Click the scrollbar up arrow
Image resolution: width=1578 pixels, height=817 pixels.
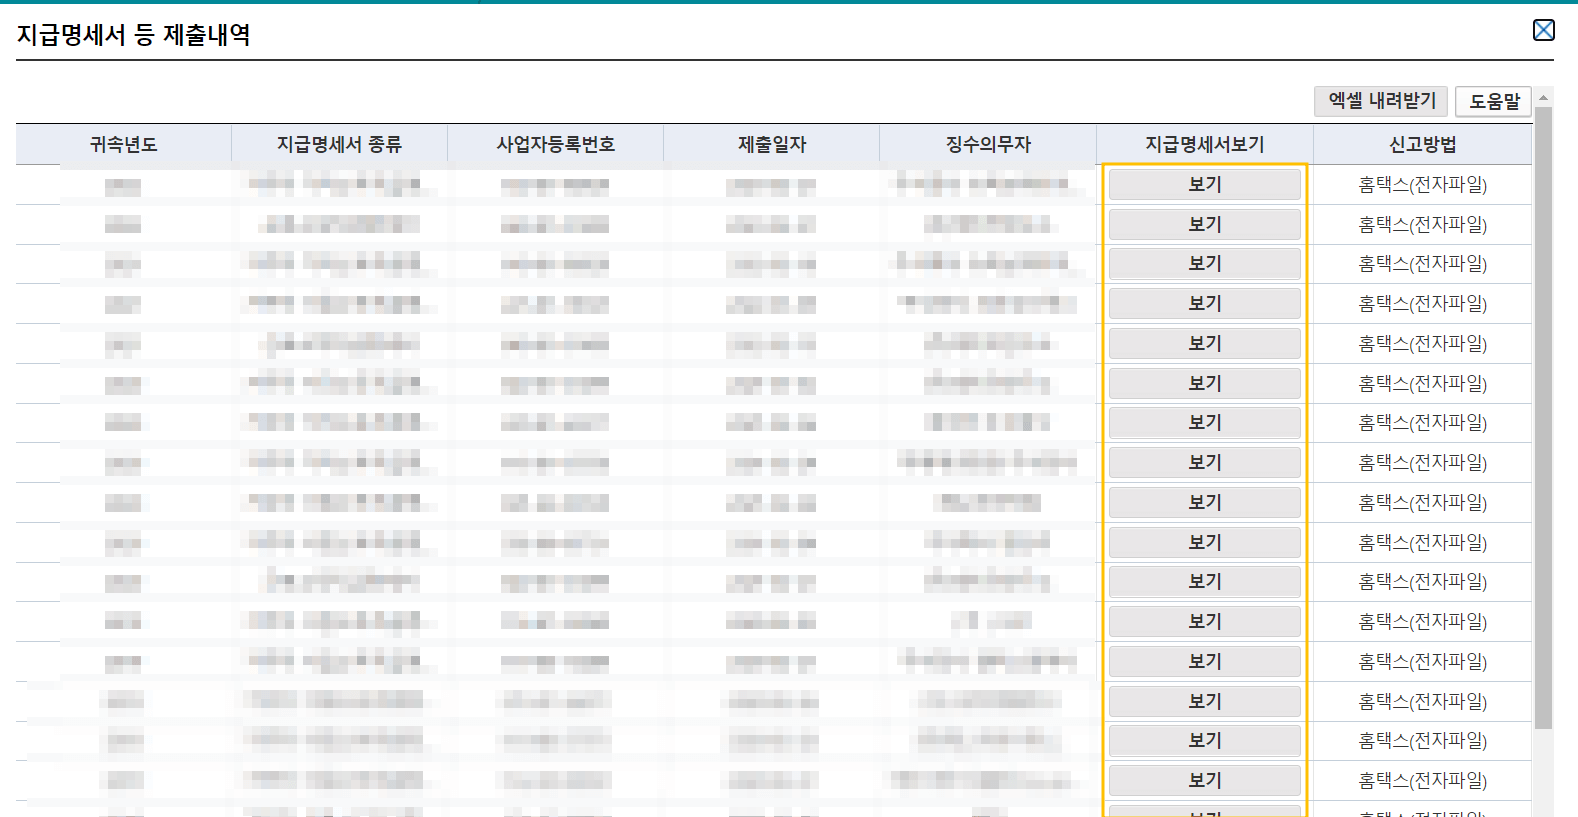1543,97
